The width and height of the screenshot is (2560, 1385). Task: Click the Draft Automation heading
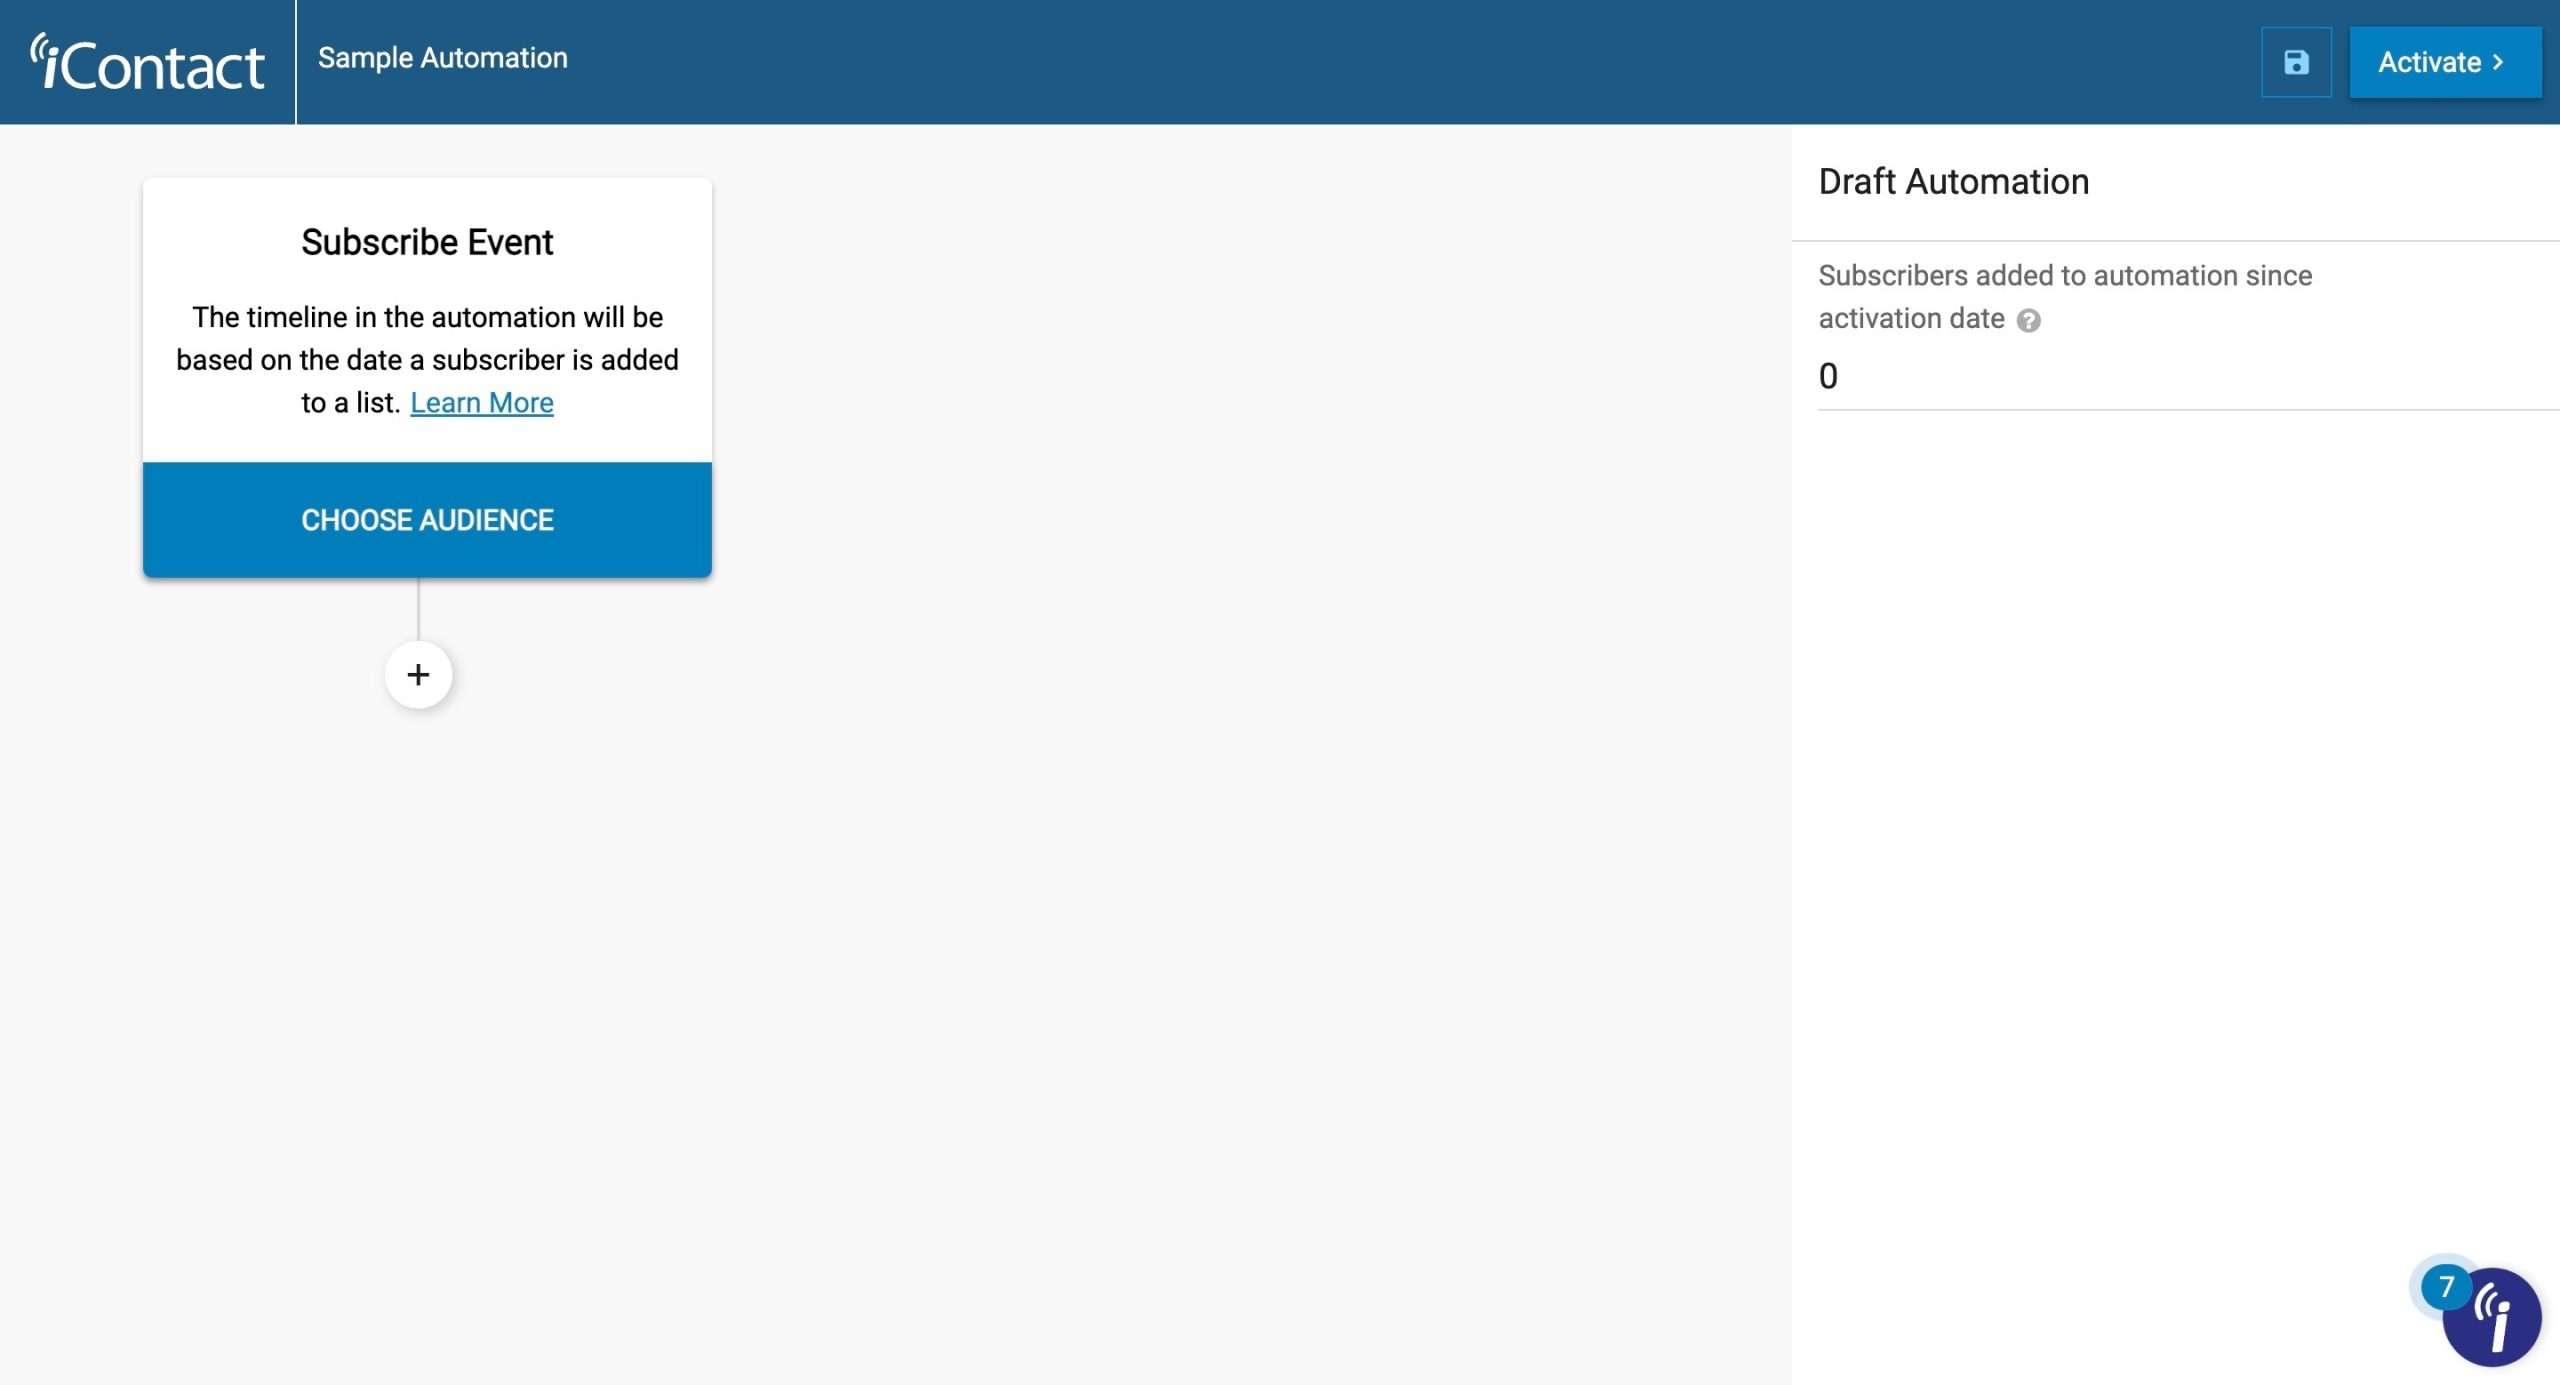pyautogui.click(x=1953, y=182)
